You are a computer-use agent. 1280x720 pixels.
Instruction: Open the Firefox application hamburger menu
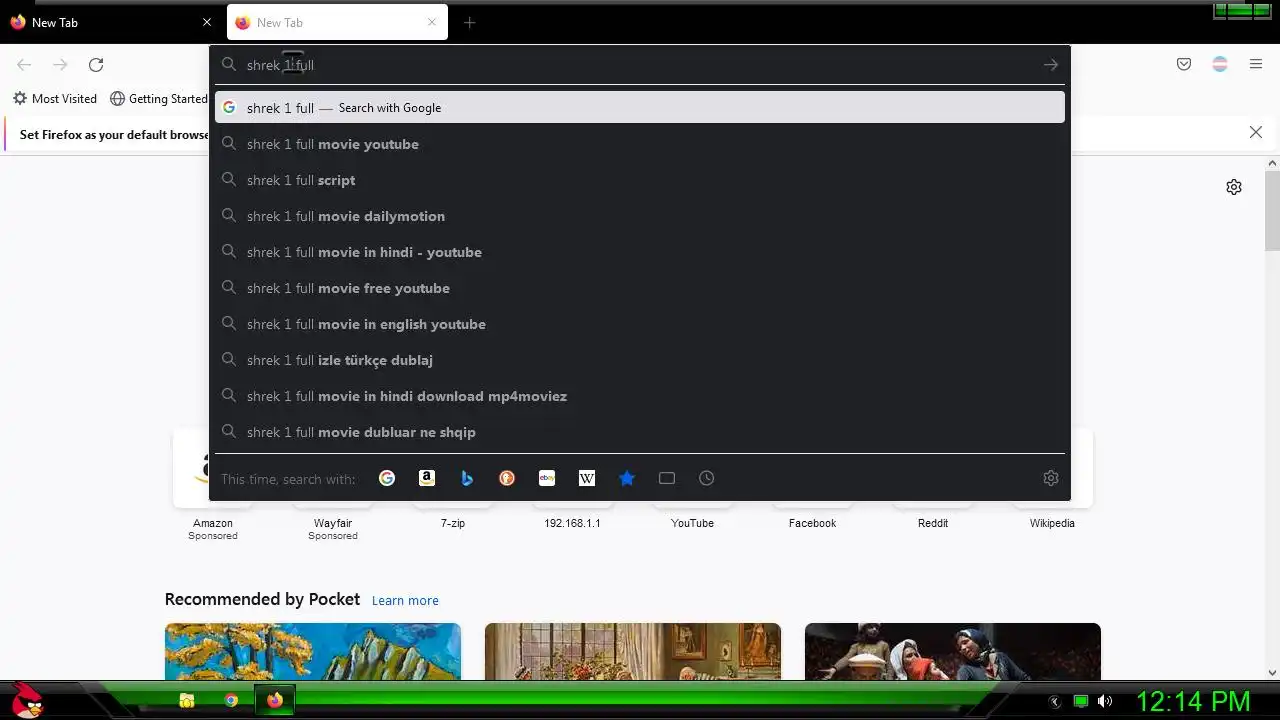1256,64
